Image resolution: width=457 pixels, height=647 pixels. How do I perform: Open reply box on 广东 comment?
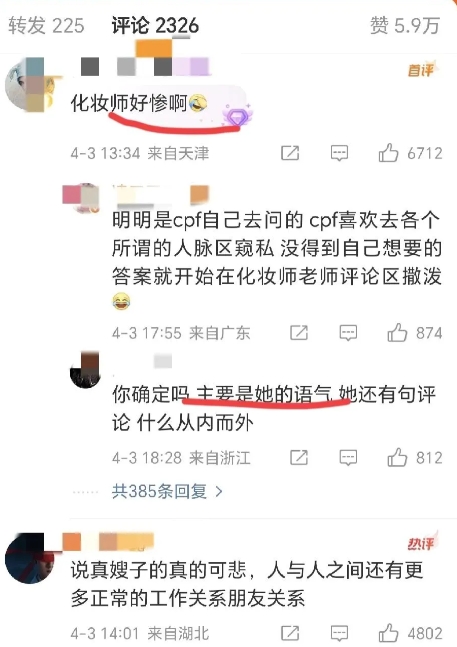click(348, 333)
